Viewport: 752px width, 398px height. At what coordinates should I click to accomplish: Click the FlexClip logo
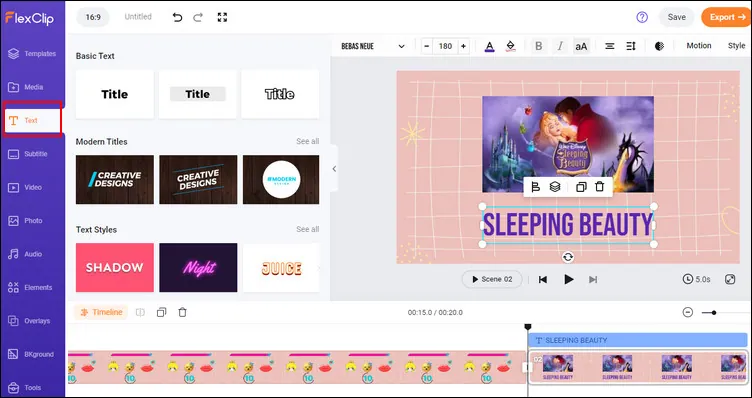29,18
